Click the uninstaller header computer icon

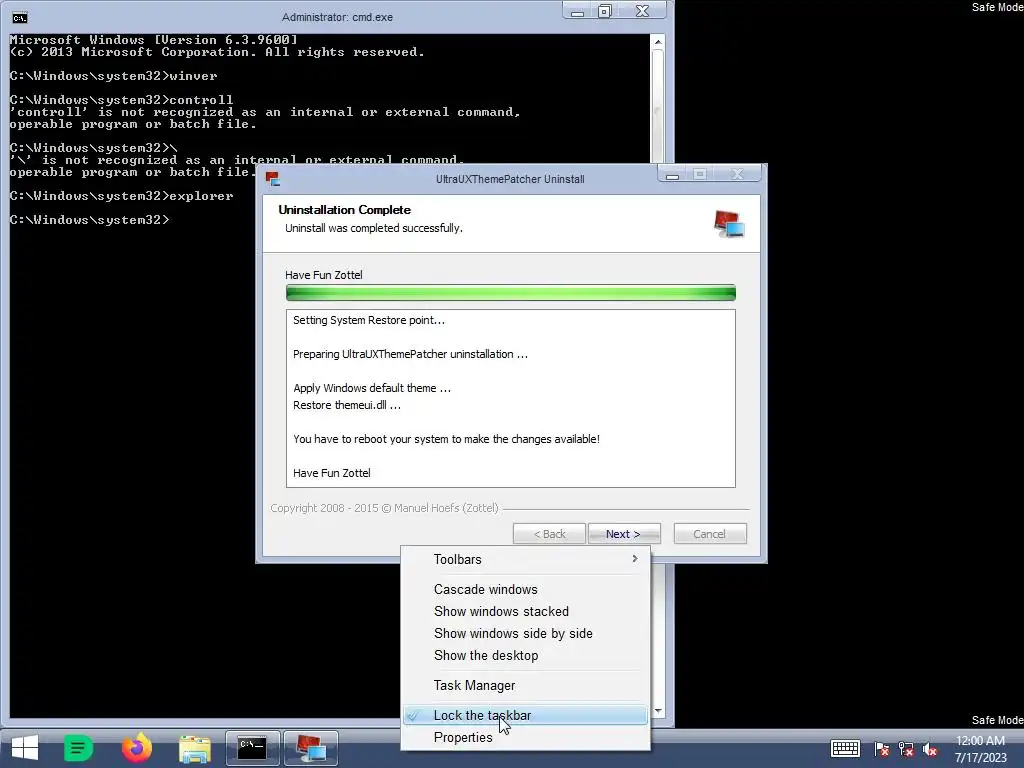tap(729, 224)
